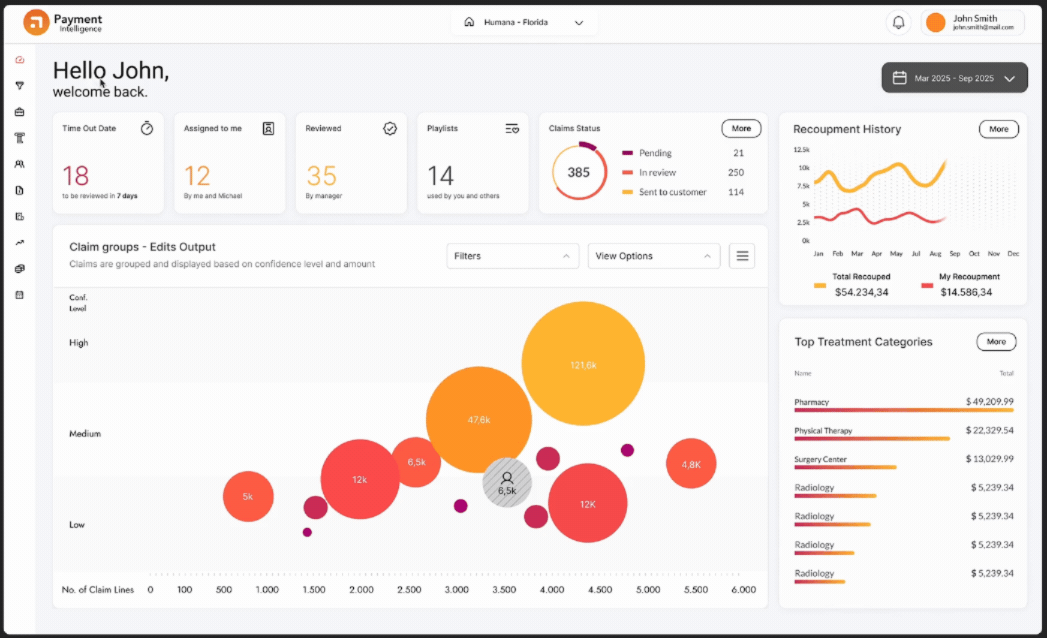
Task: Click the stopwatch icon on Time Out Date card
Action: point(147,128)
